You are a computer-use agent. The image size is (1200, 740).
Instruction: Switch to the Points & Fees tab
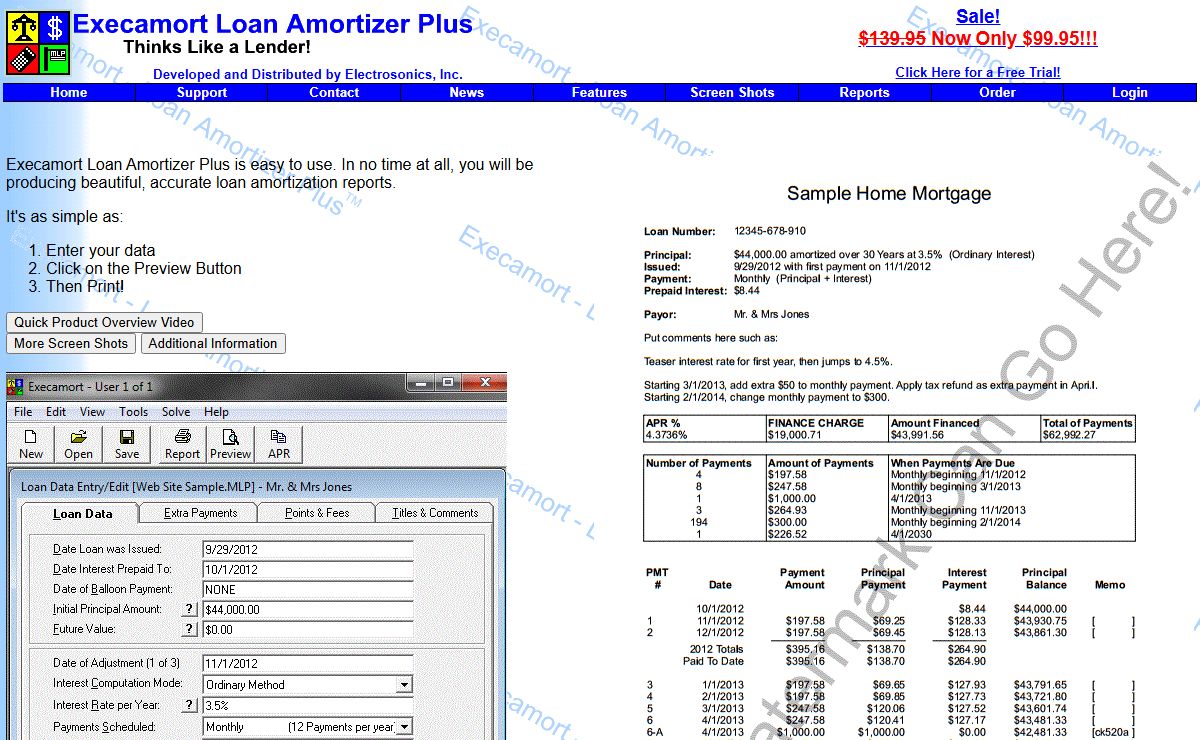point(317,513)
